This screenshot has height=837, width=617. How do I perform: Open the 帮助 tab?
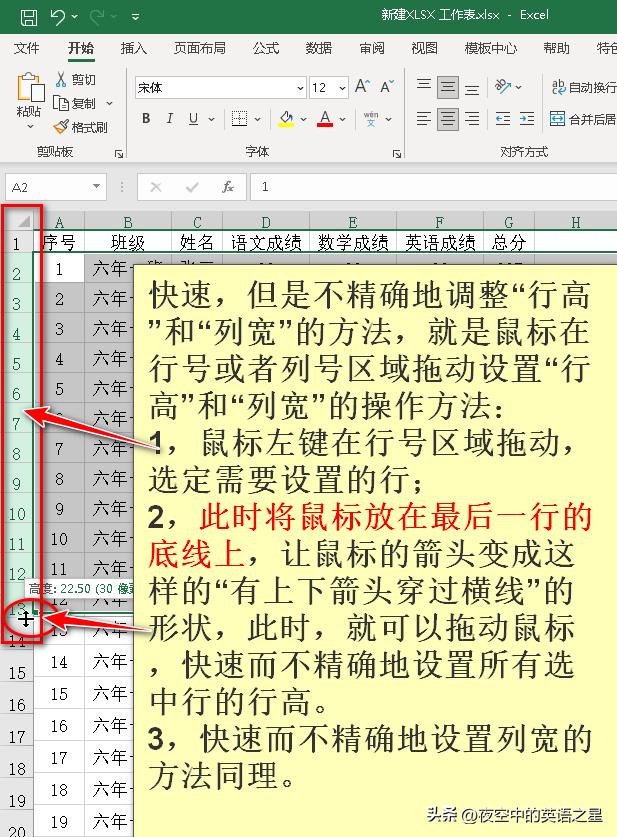[556, 49]
